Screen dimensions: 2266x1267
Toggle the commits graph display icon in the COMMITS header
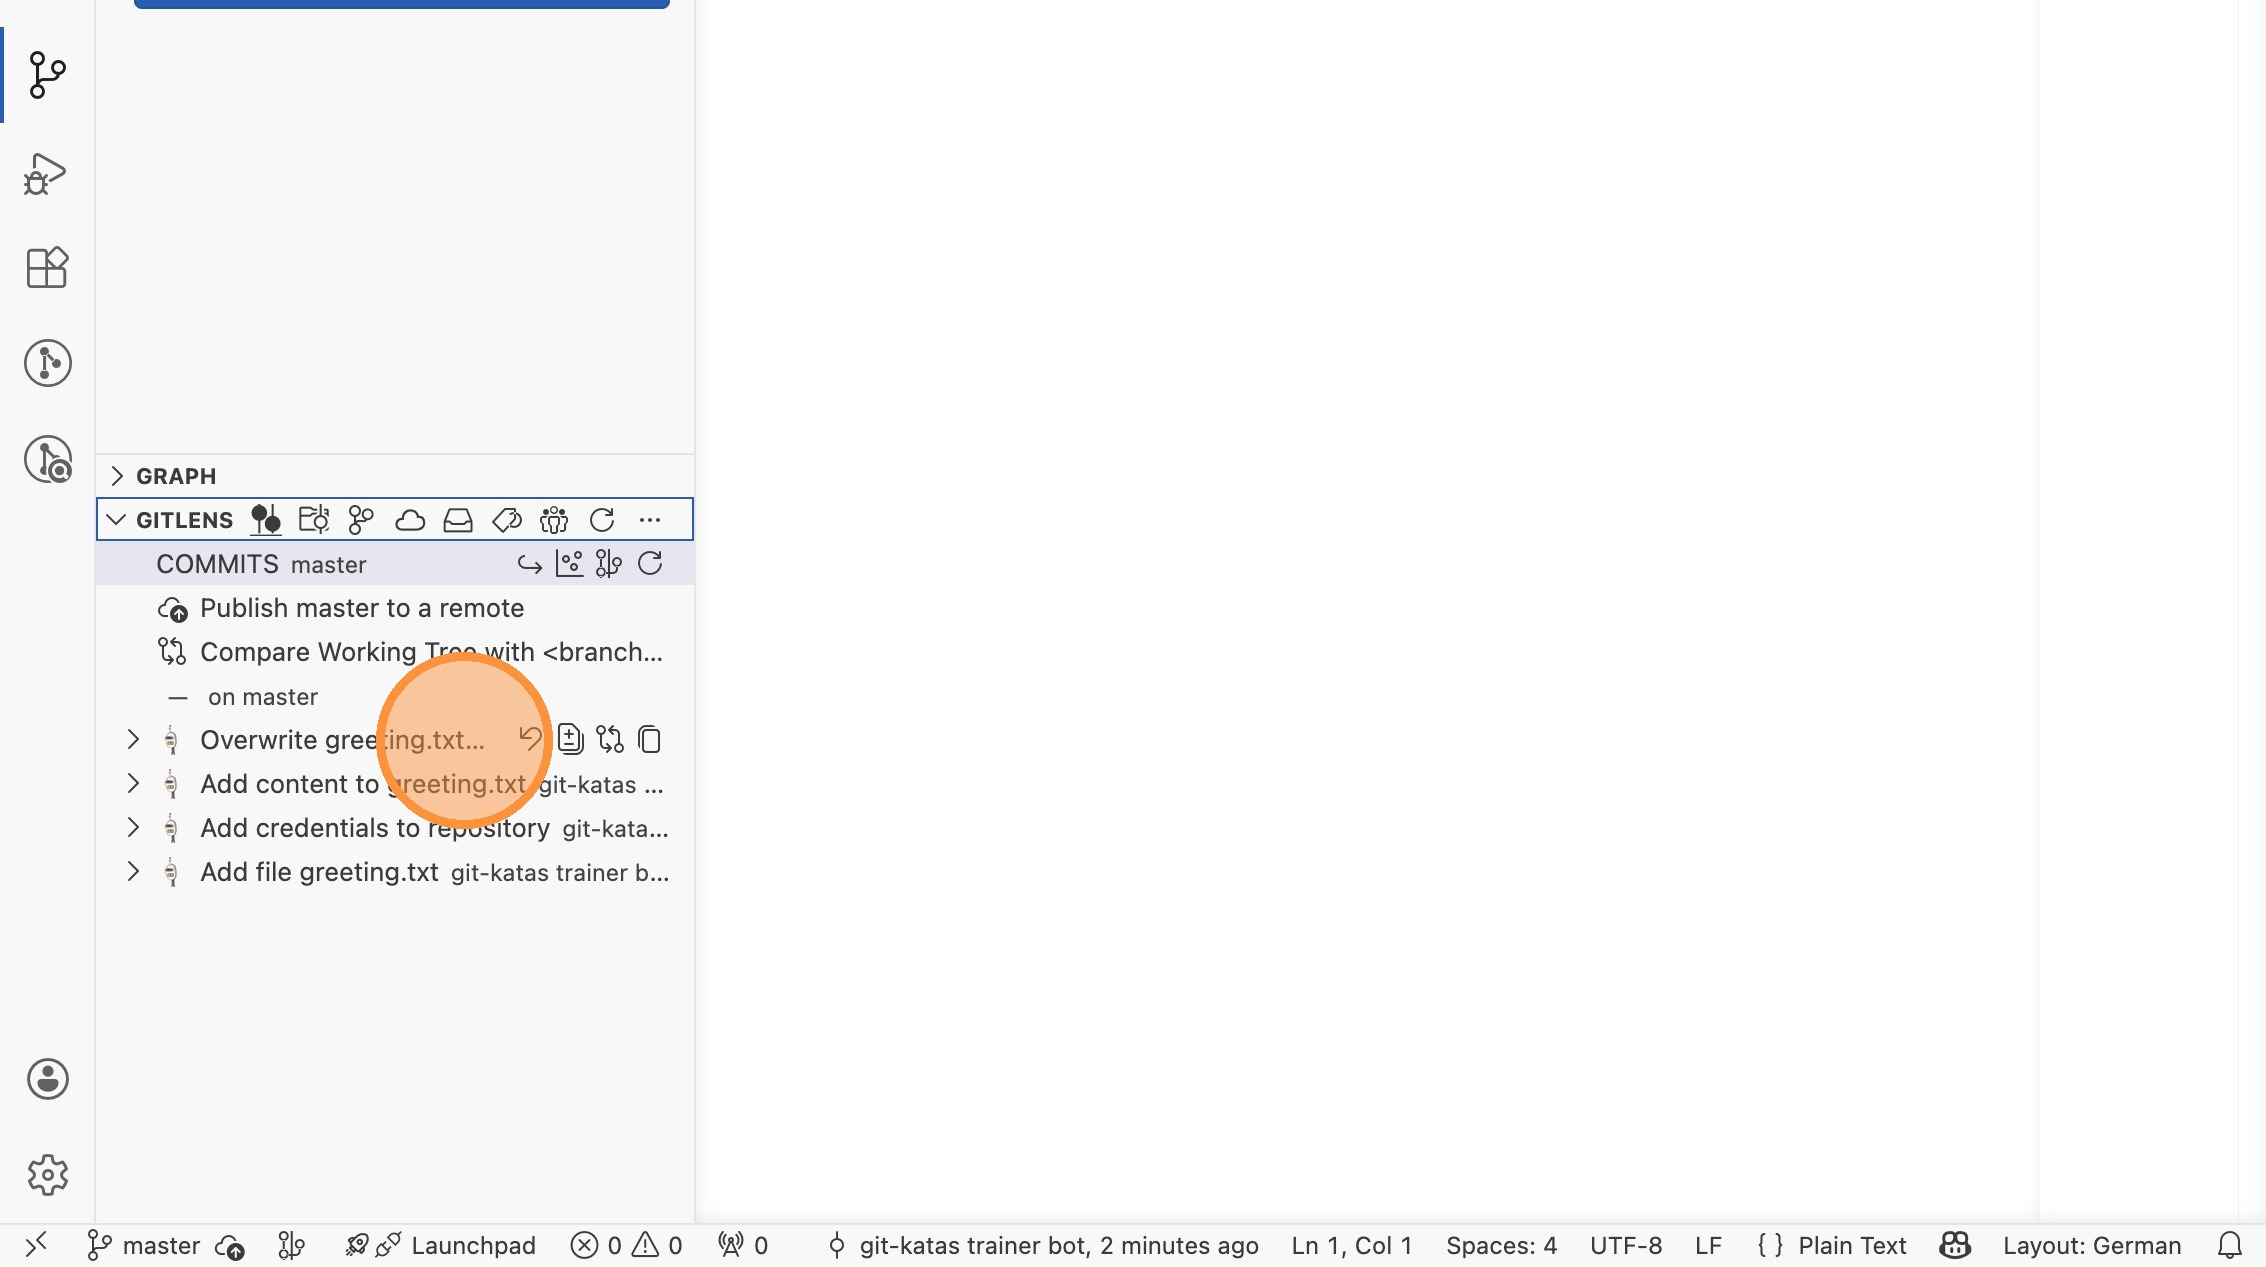(569, 564)
